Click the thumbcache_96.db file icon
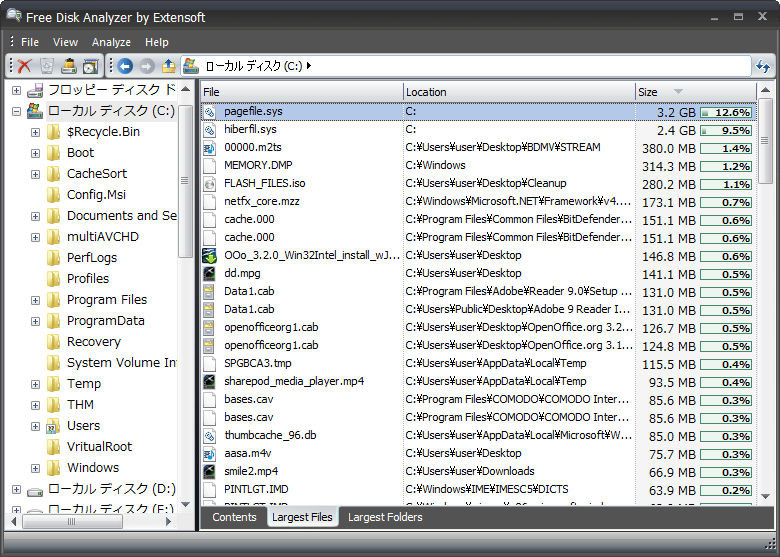This screenshot has width=780, height=557. pos(209,436)
